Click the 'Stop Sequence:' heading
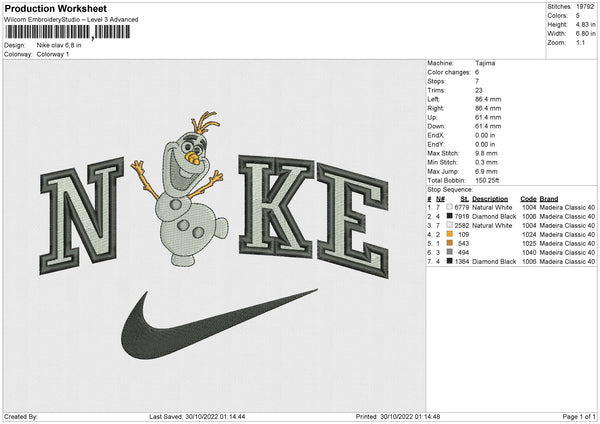The height and width of the screenshot is (424, 600). point(450,190)
